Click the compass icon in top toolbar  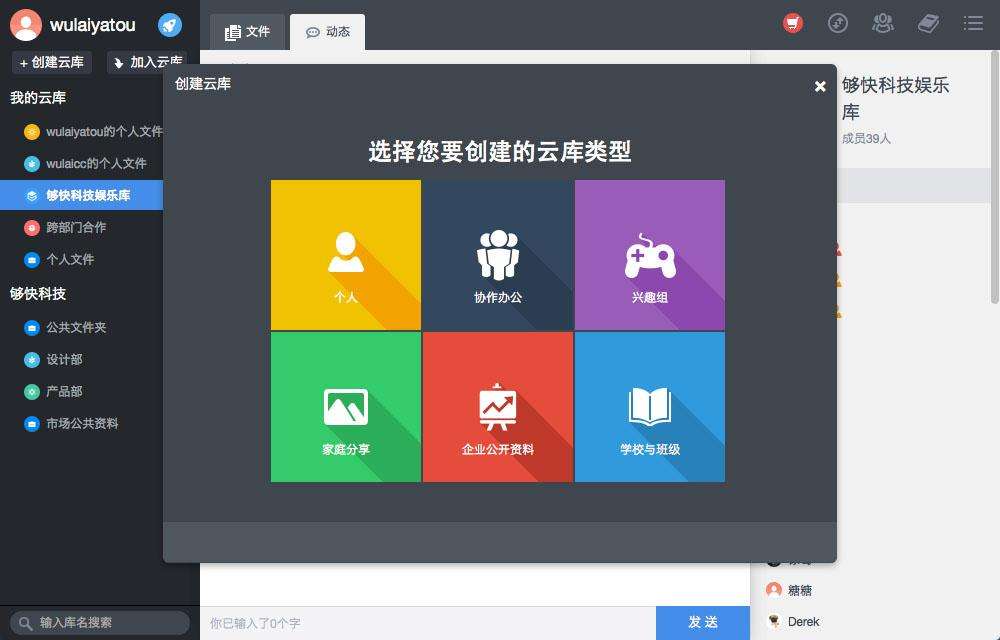[x=838, y=23]
